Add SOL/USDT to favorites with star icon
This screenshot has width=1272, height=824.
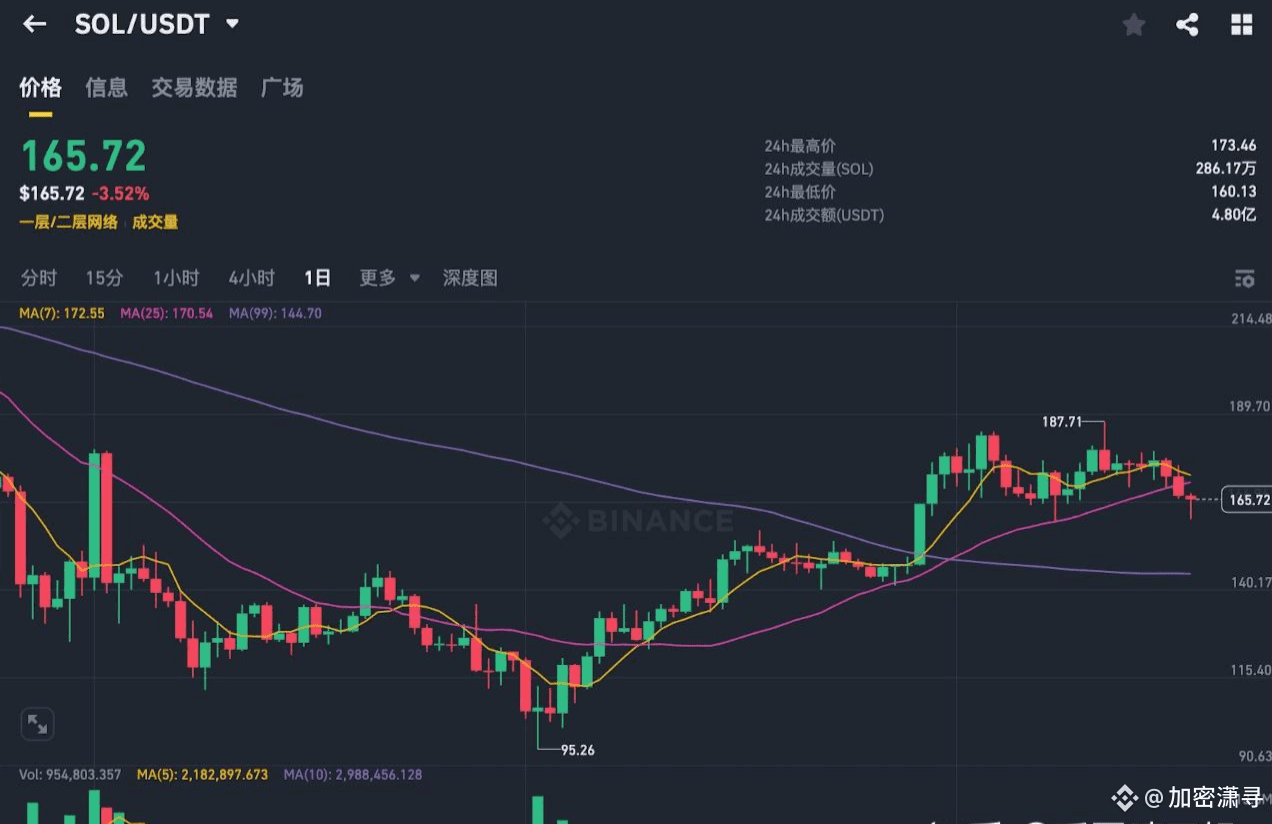(x=1133, y=25)
